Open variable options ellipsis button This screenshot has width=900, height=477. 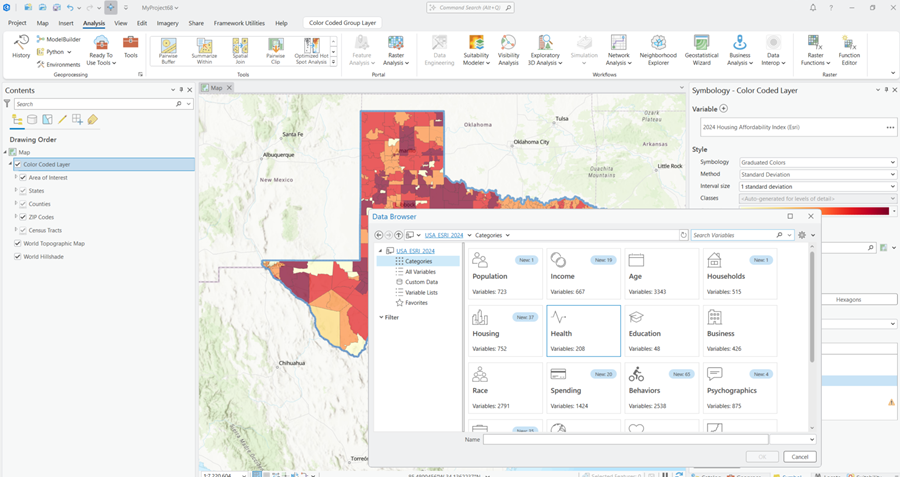[890, 127]
